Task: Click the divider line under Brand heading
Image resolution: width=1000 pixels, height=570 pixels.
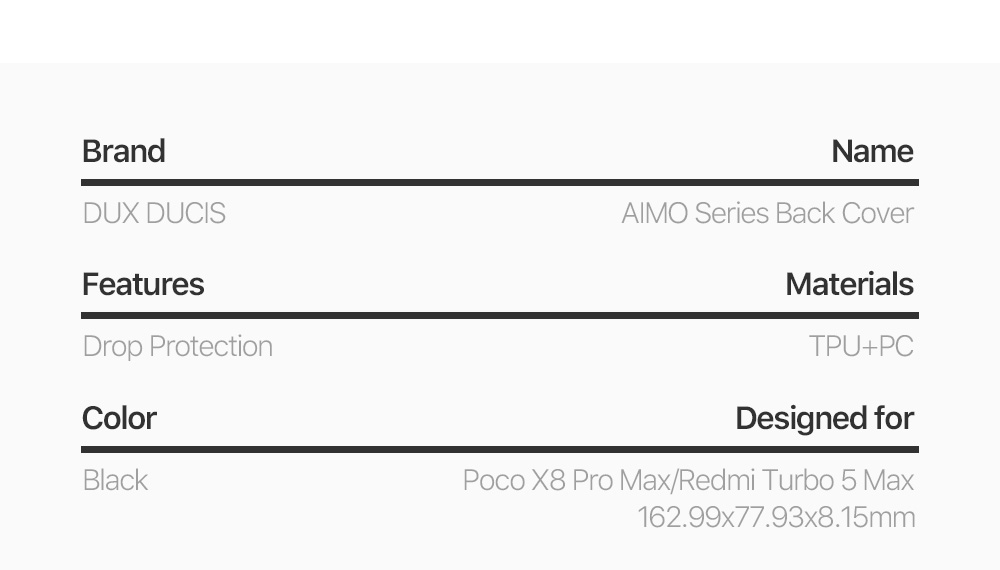Action: coord(500,183)
